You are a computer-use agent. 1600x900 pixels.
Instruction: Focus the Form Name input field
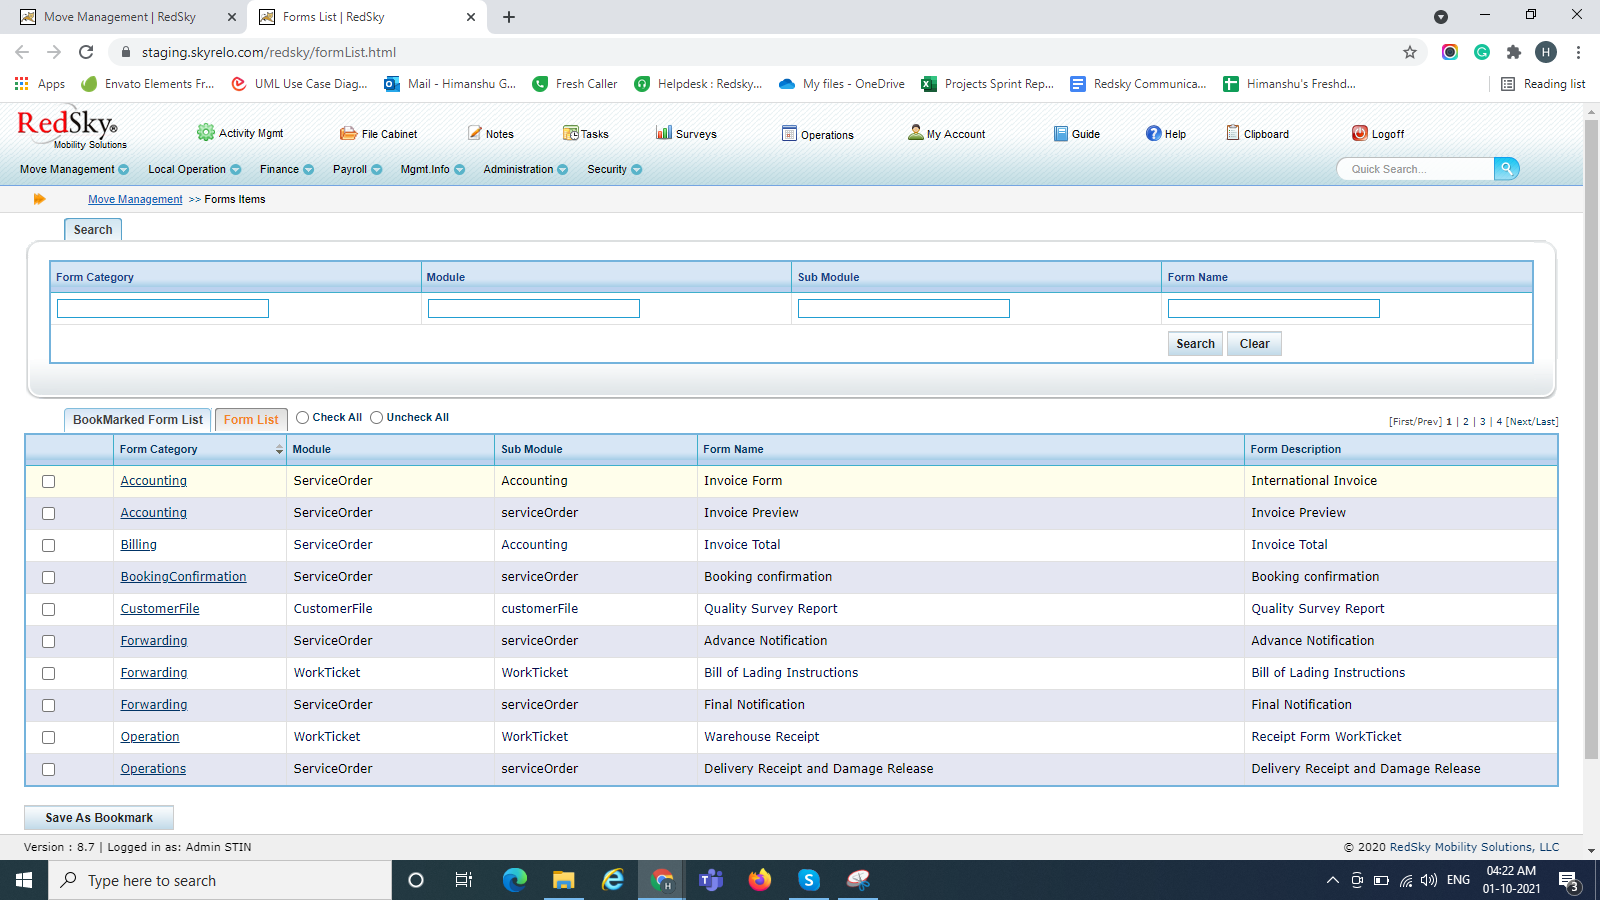pos(1274,309)
